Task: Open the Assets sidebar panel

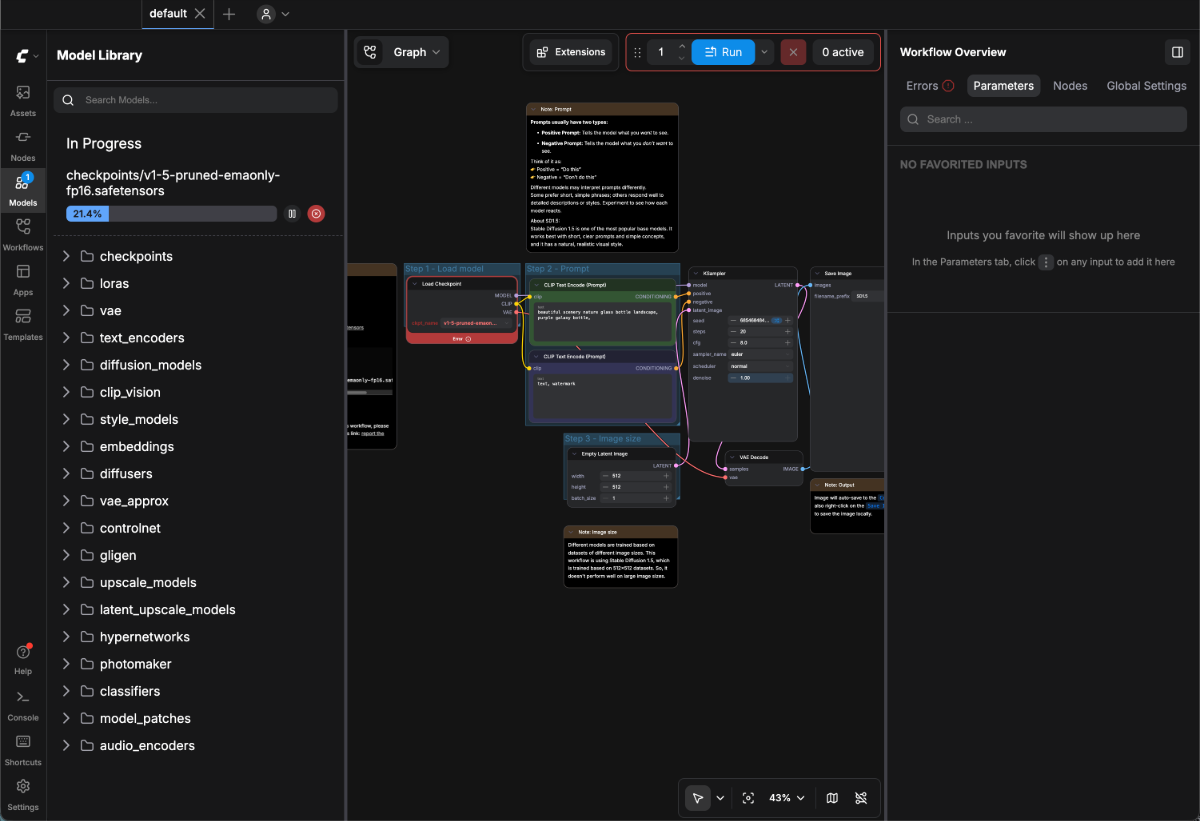Action: coord(23,101)
